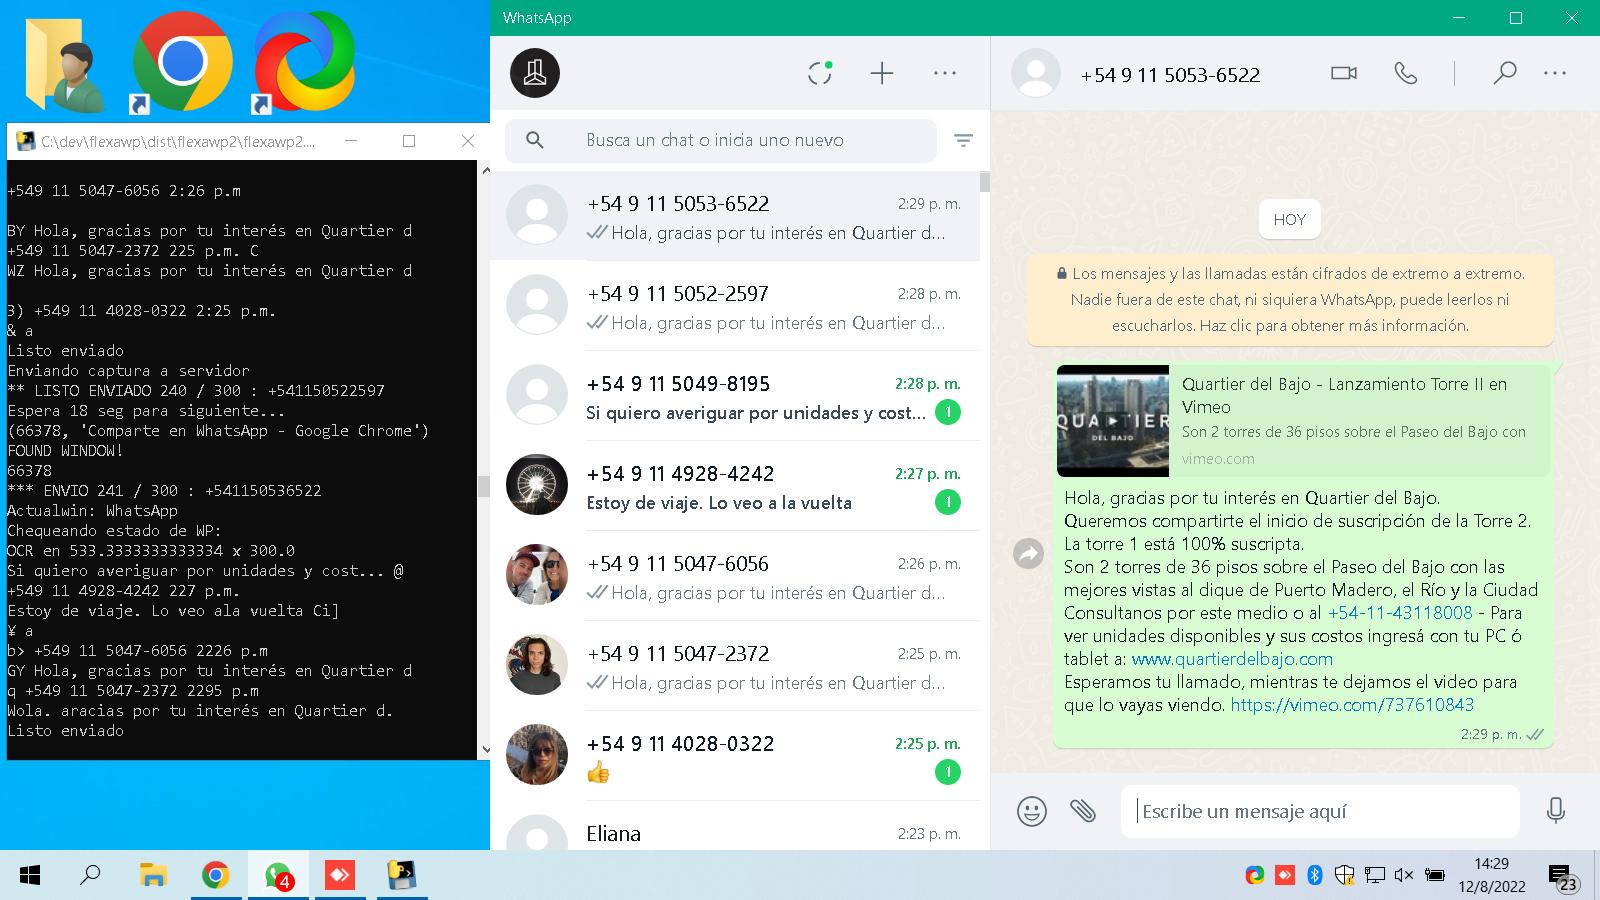Click Bluetooth icon in system tray
Viewport: 1600px width, 900px height.
[1315, 875]
